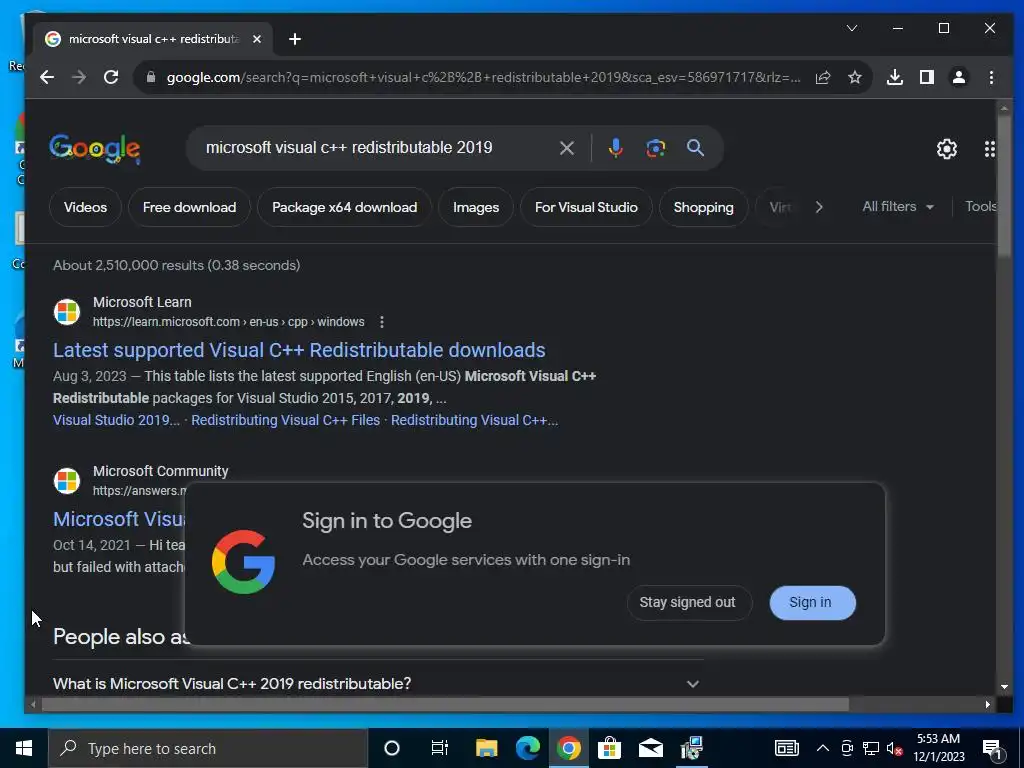This screenshot has width=1024, height=768.
Task: Launch Microsoft Edge from the taskbar
Action: coord(528,748)
